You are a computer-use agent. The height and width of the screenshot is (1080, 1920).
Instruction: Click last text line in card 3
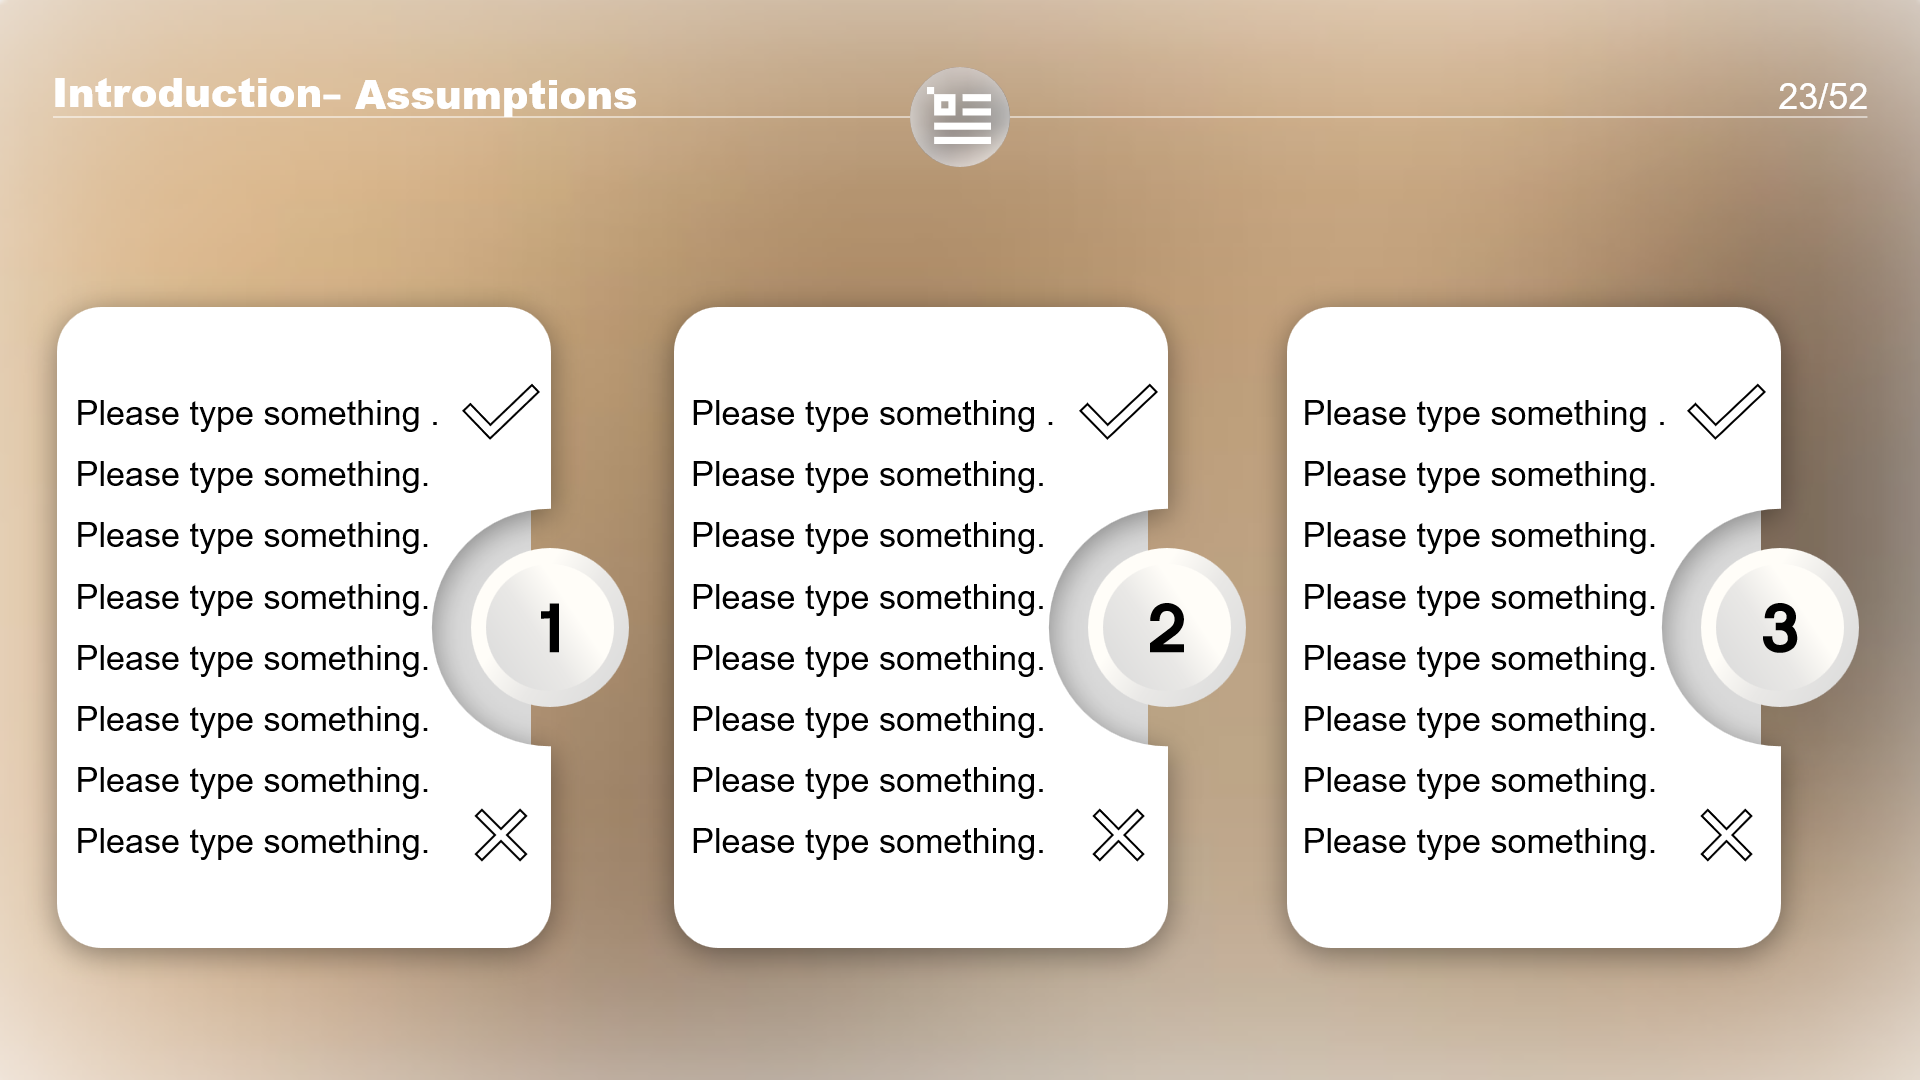pos(1478,842)
